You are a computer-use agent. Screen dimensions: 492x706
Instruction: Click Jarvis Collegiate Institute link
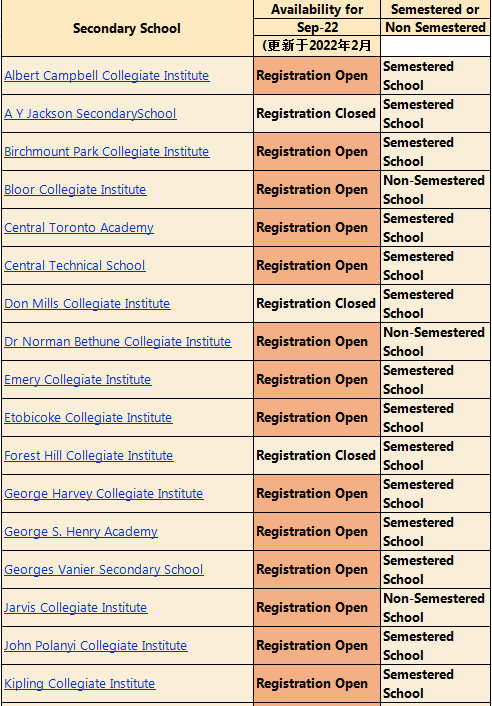click(x=76, y=608)
